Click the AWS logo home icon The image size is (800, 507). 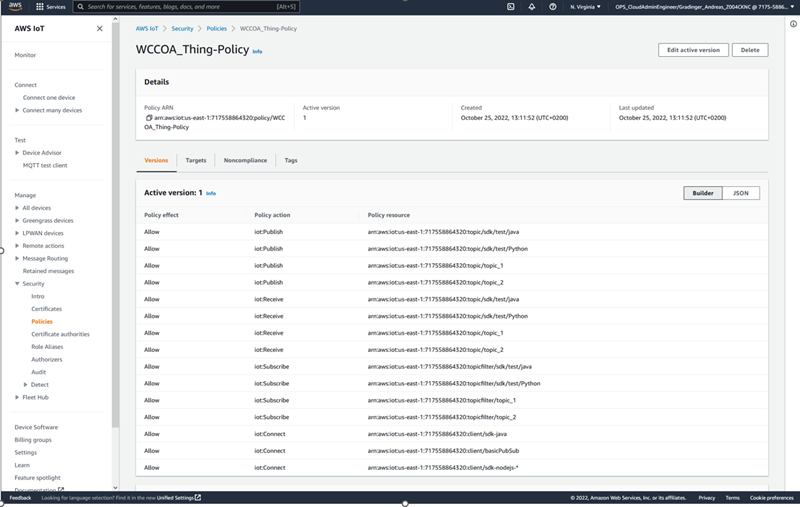click(x=15, y=6)
